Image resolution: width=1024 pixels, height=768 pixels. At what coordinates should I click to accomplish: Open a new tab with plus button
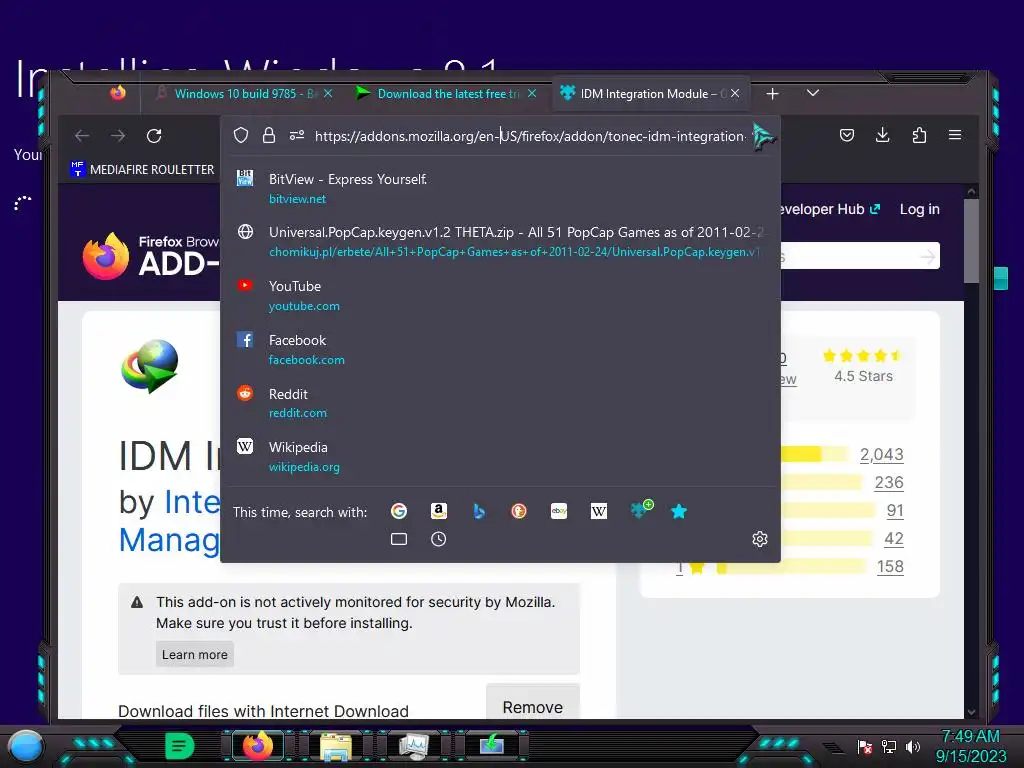tap(773, 94)
